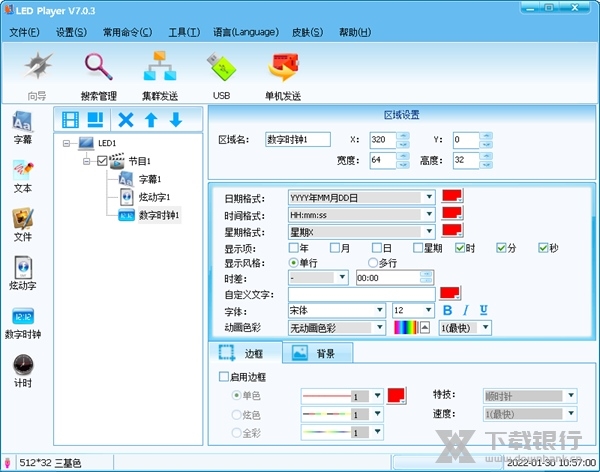Uncheck the 时 display checkbox
Viewport: 600px width, 472px height.
[460, 248]
